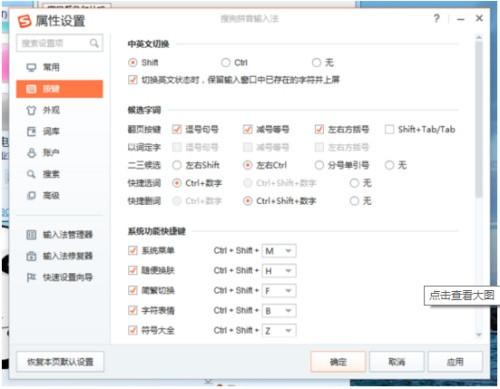
Task: Launch 输入法管理器 from the sidebar
Action: tap(59, 235)
